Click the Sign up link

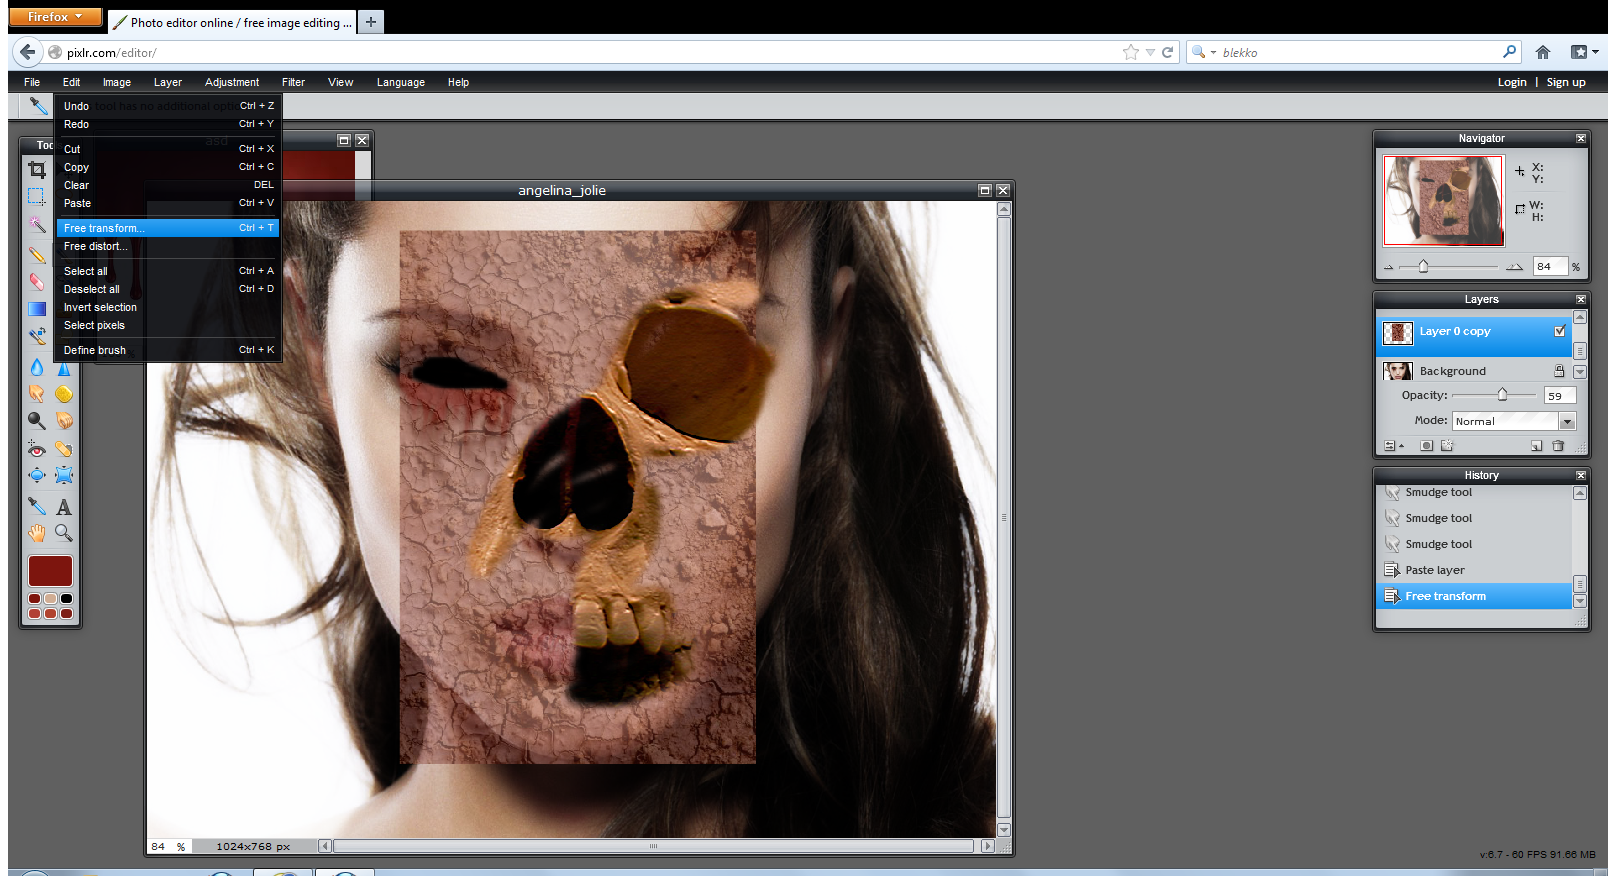[x=1566, y=82]
